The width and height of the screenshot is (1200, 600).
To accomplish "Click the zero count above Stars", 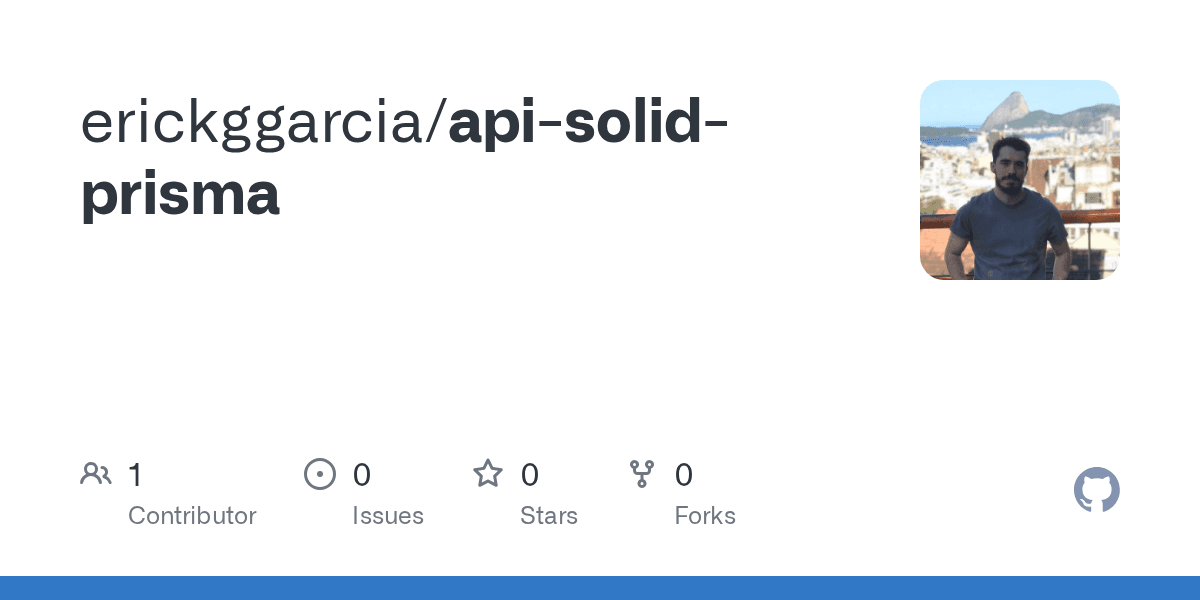I will [x=530, y=475].
